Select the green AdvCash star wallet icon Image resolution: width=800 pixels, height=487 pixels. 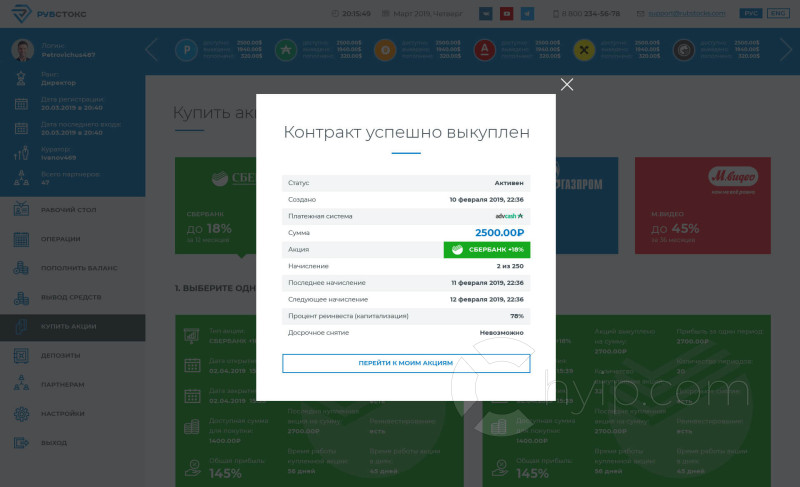click(x=286, y=50)
